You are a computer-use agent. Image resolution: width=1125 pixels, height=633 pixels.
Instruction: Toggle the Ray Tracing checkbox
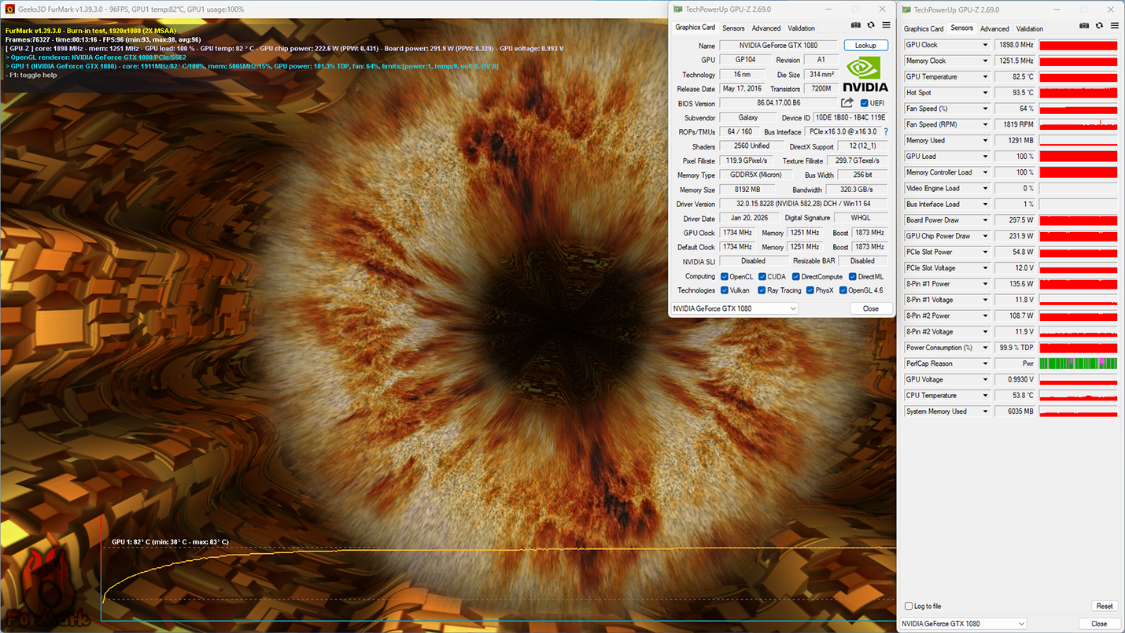[762, 291]
